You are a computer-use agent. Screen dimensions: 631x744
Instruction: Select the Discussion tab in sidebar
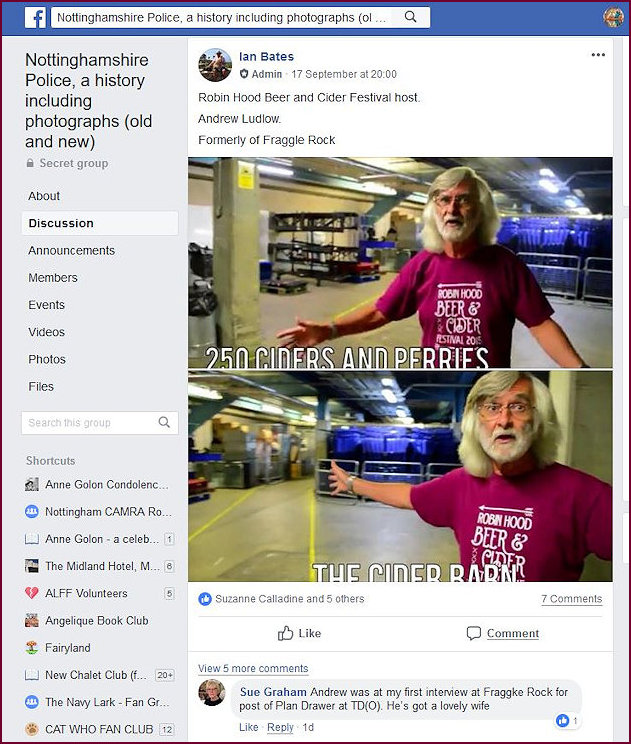click(x=100, y=223)
